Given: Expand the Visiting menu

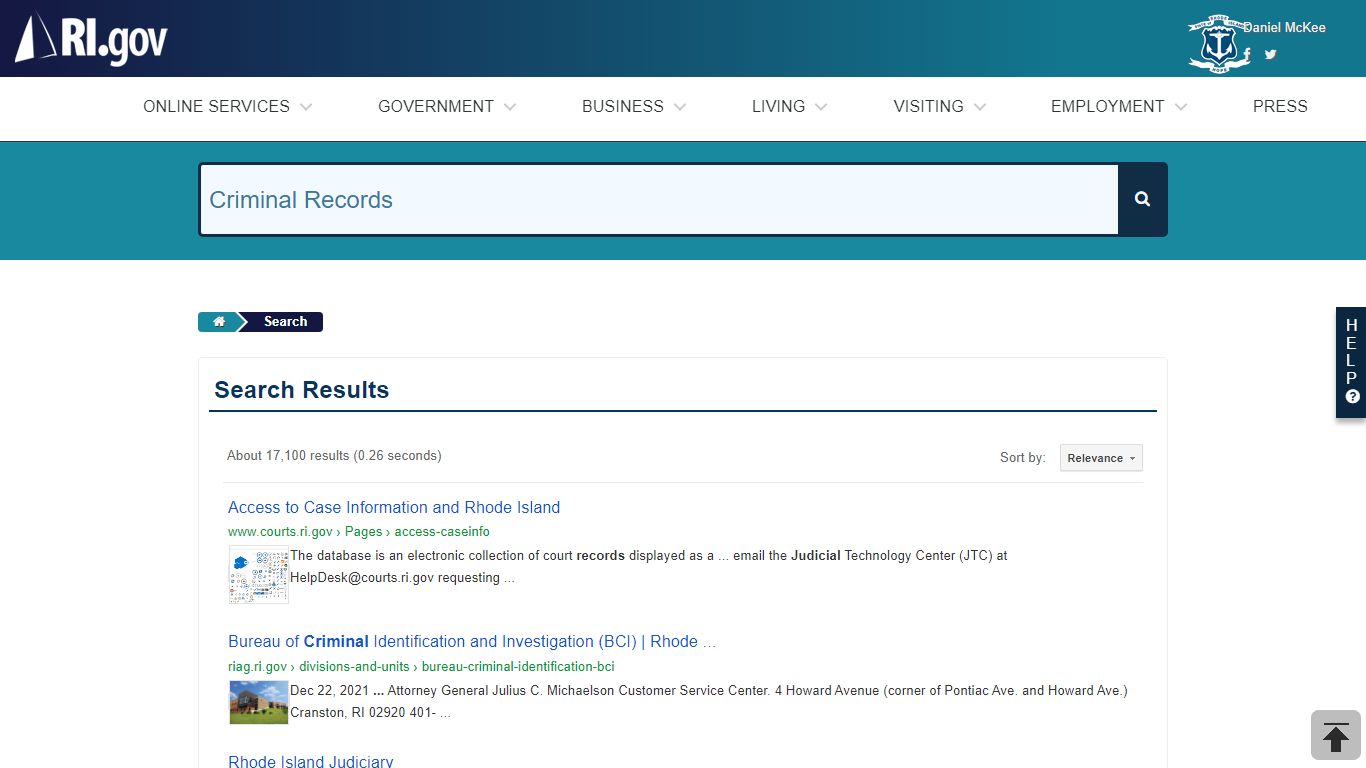Looking at the screenshot, I should [940, 106].
